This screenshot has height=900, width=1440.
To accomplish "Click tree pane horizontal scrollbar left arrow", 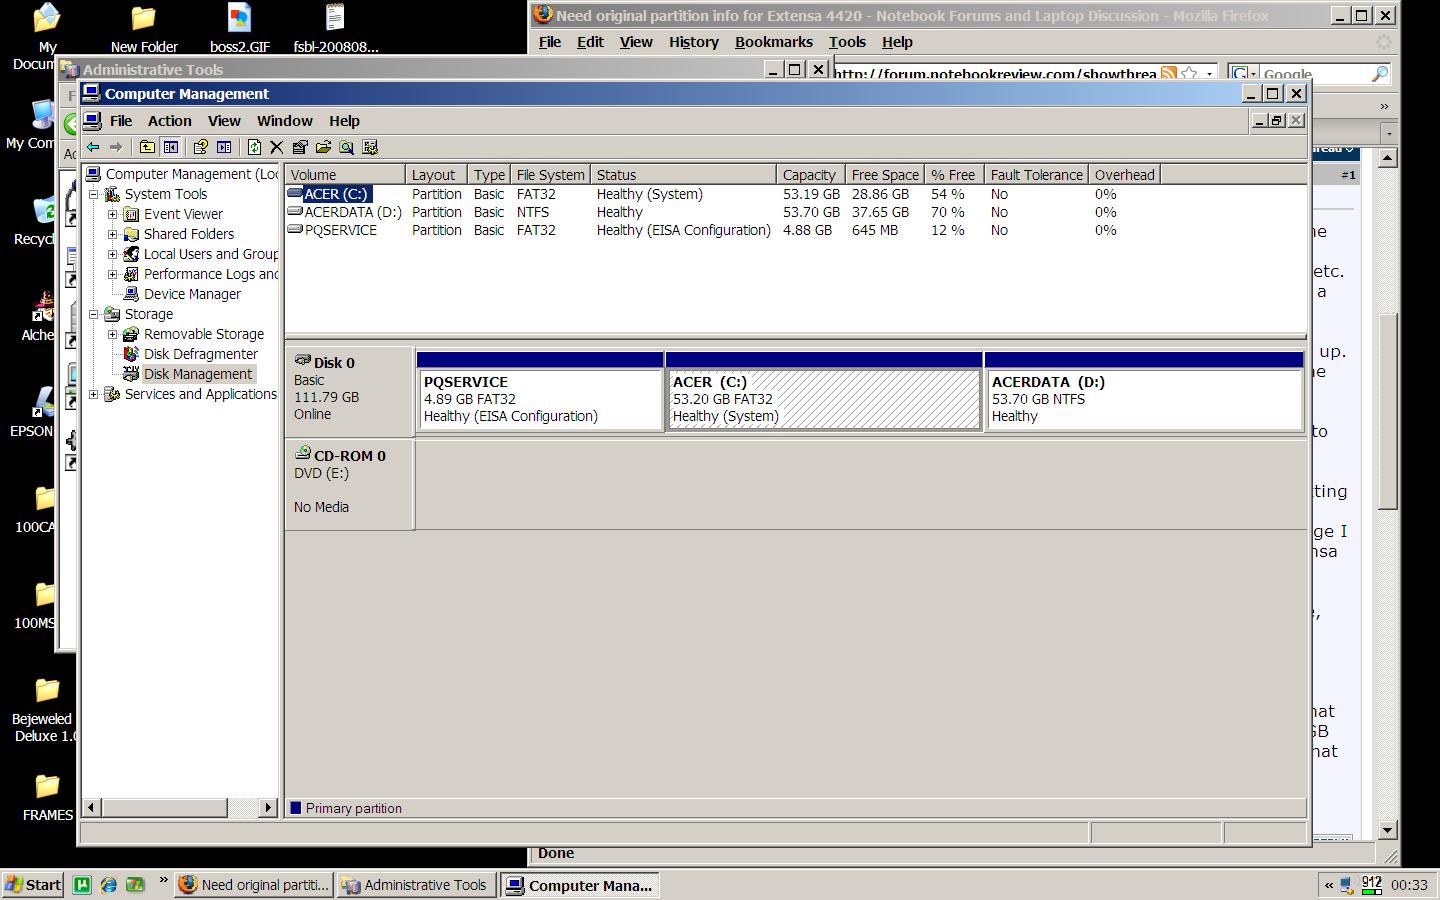I will (x=91, y=807).
